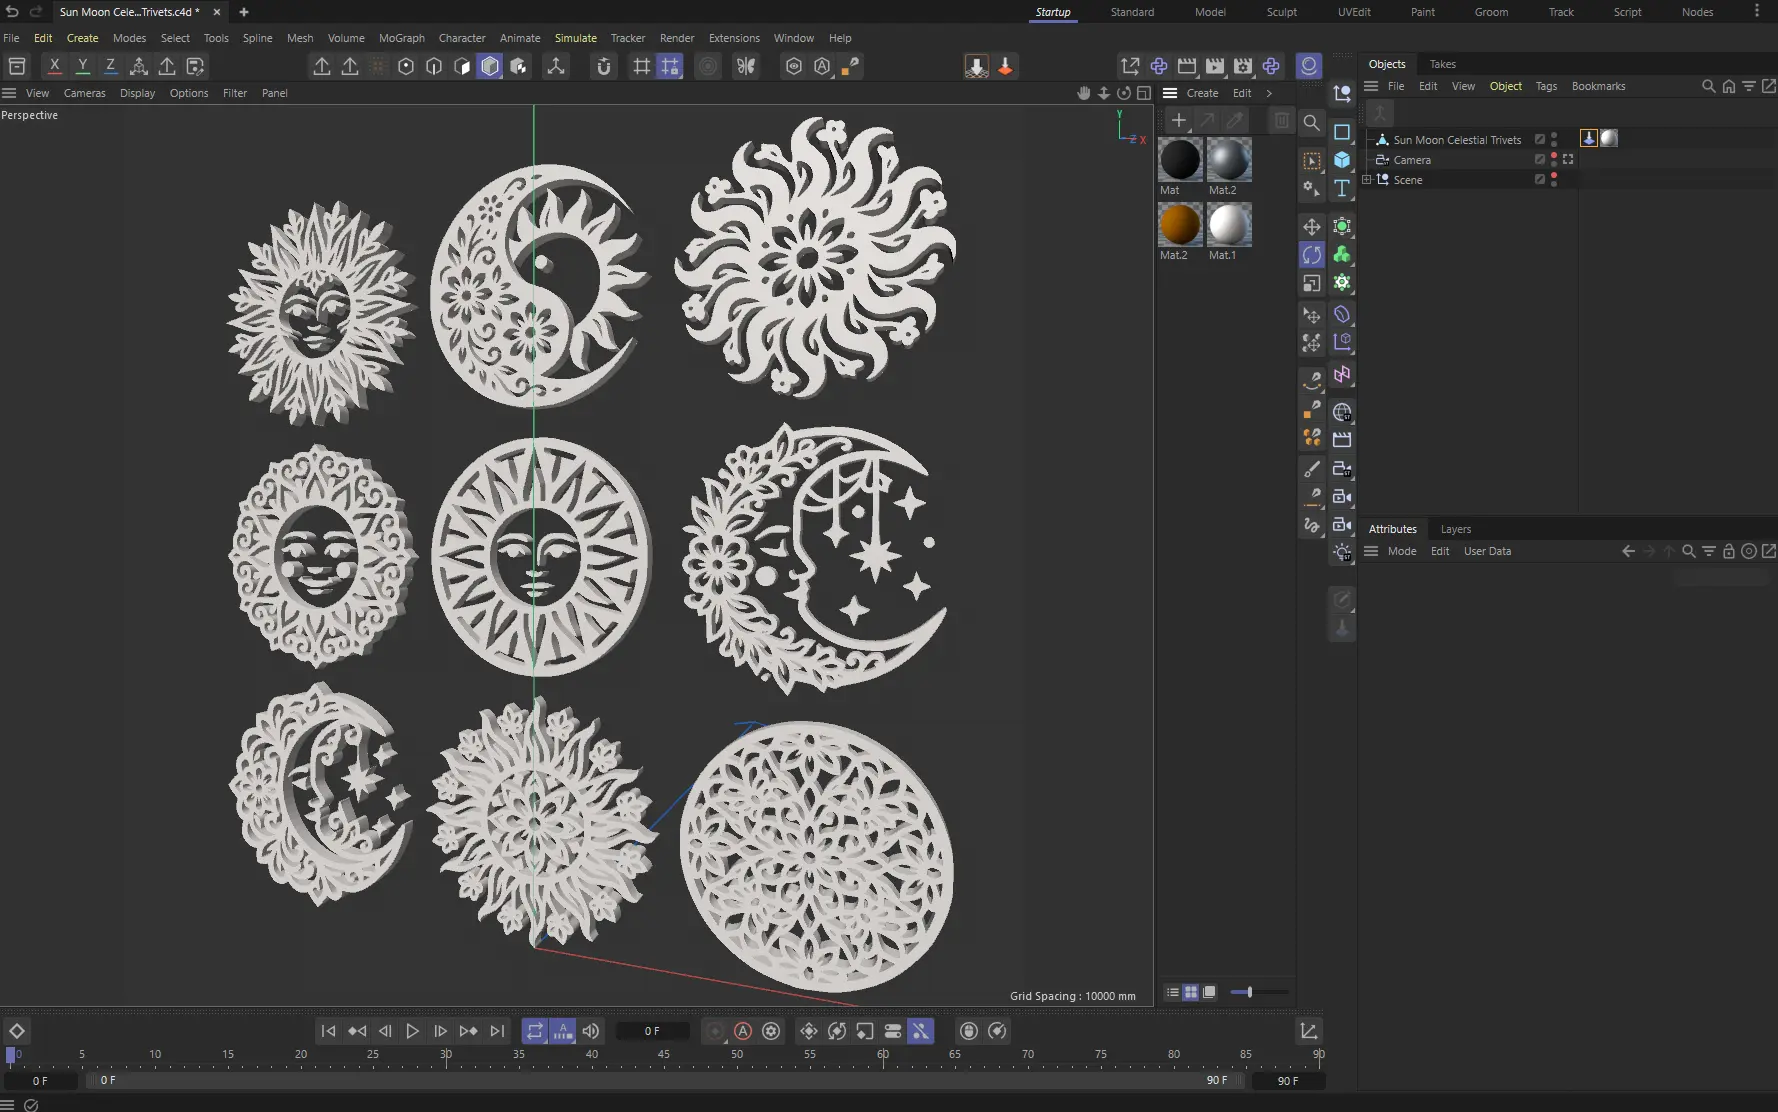The height and width of the screenshot is (1112, 1778).
Task: Switch to the Sculpt layout
Action: click(1281, 12)
